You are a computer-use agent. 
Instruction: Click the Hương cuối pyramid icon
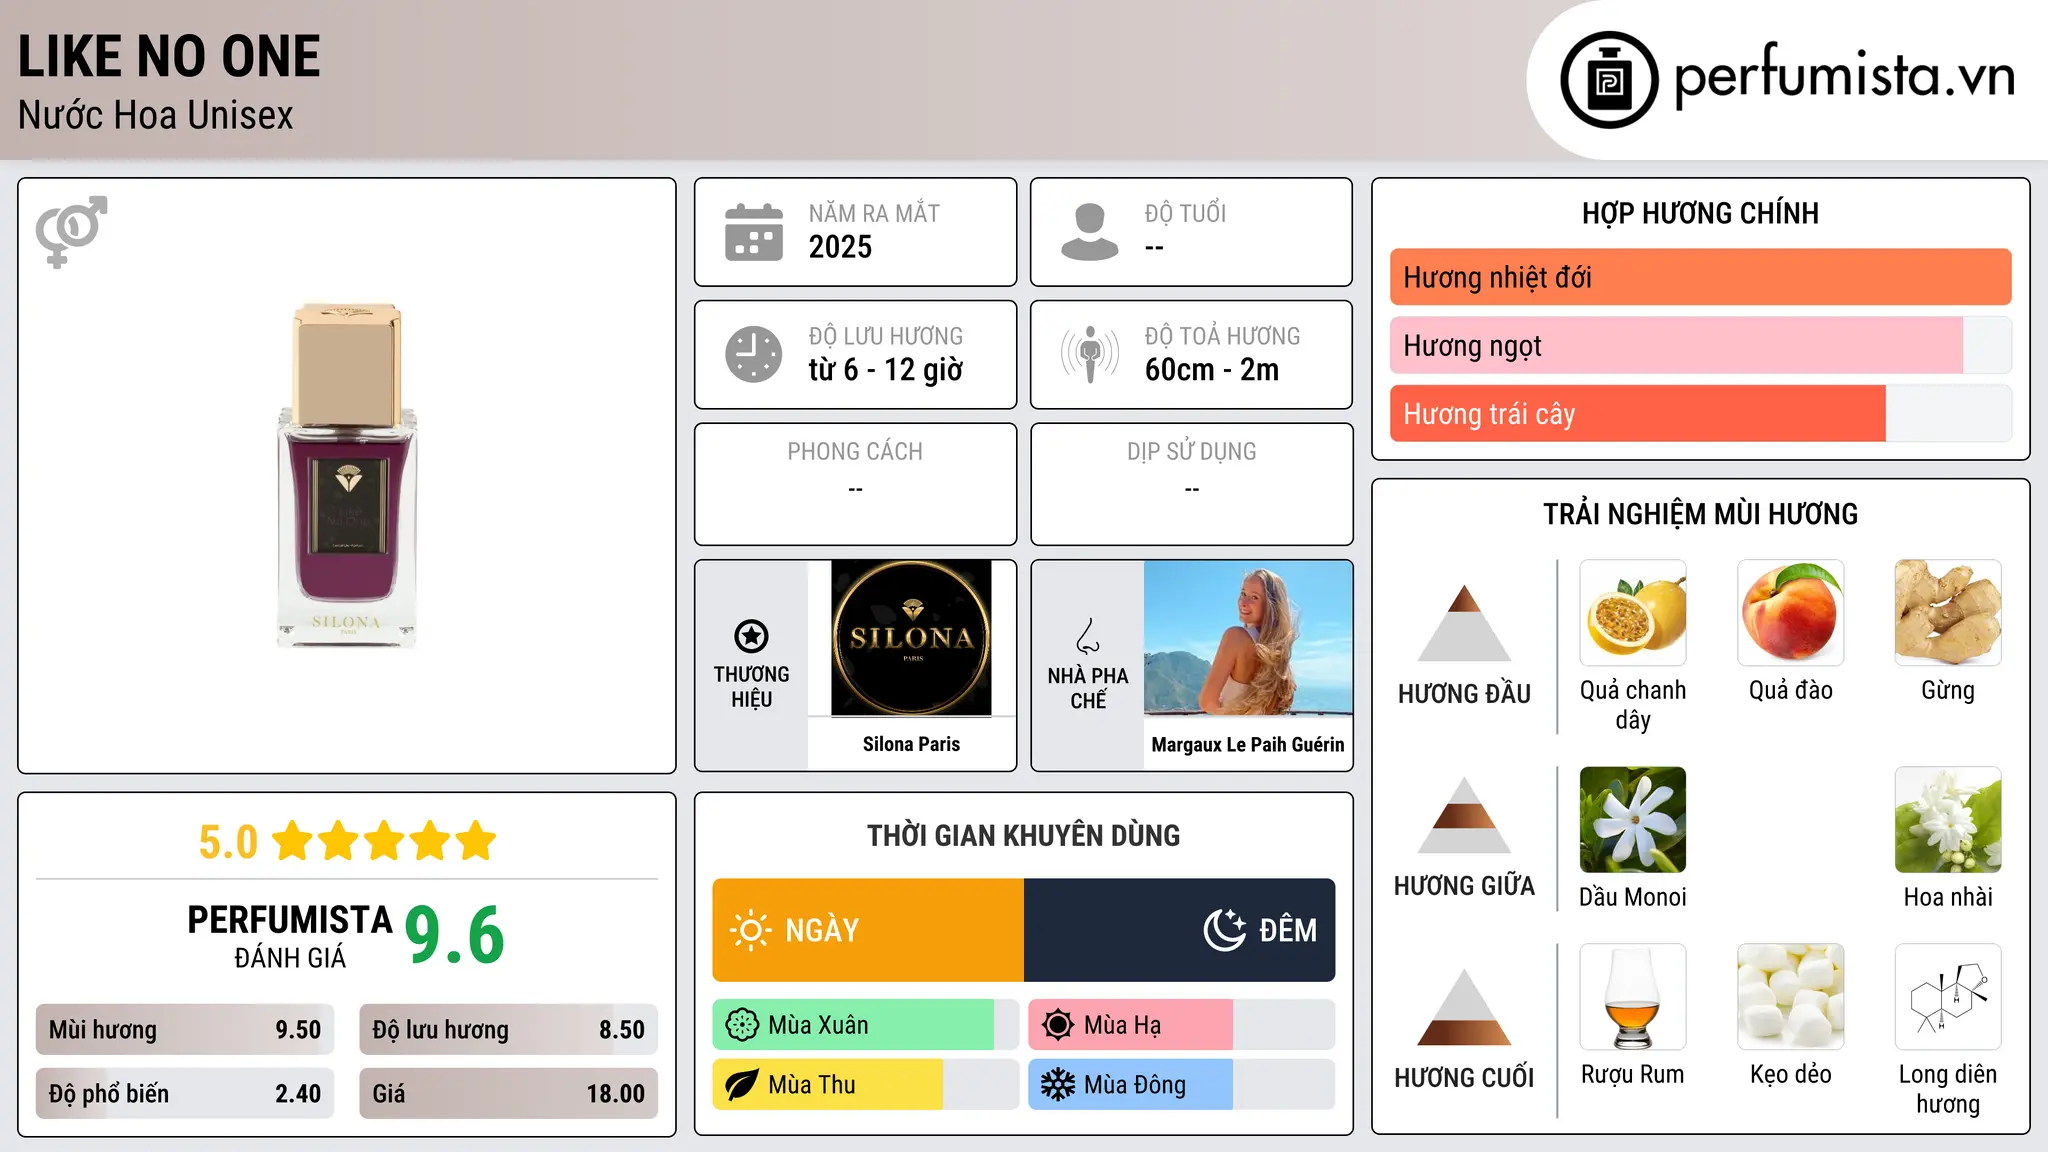point(1464,1007)
